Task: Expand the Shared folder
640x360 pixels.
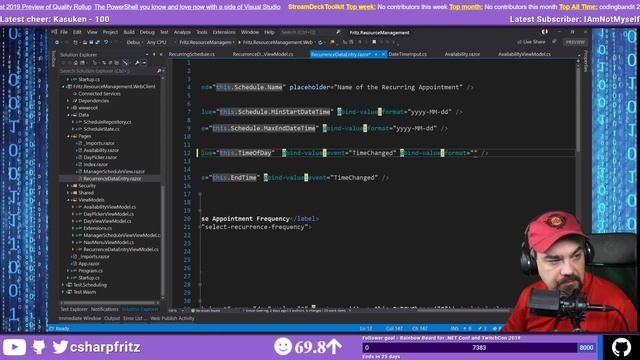Action: tap(68, 193)
